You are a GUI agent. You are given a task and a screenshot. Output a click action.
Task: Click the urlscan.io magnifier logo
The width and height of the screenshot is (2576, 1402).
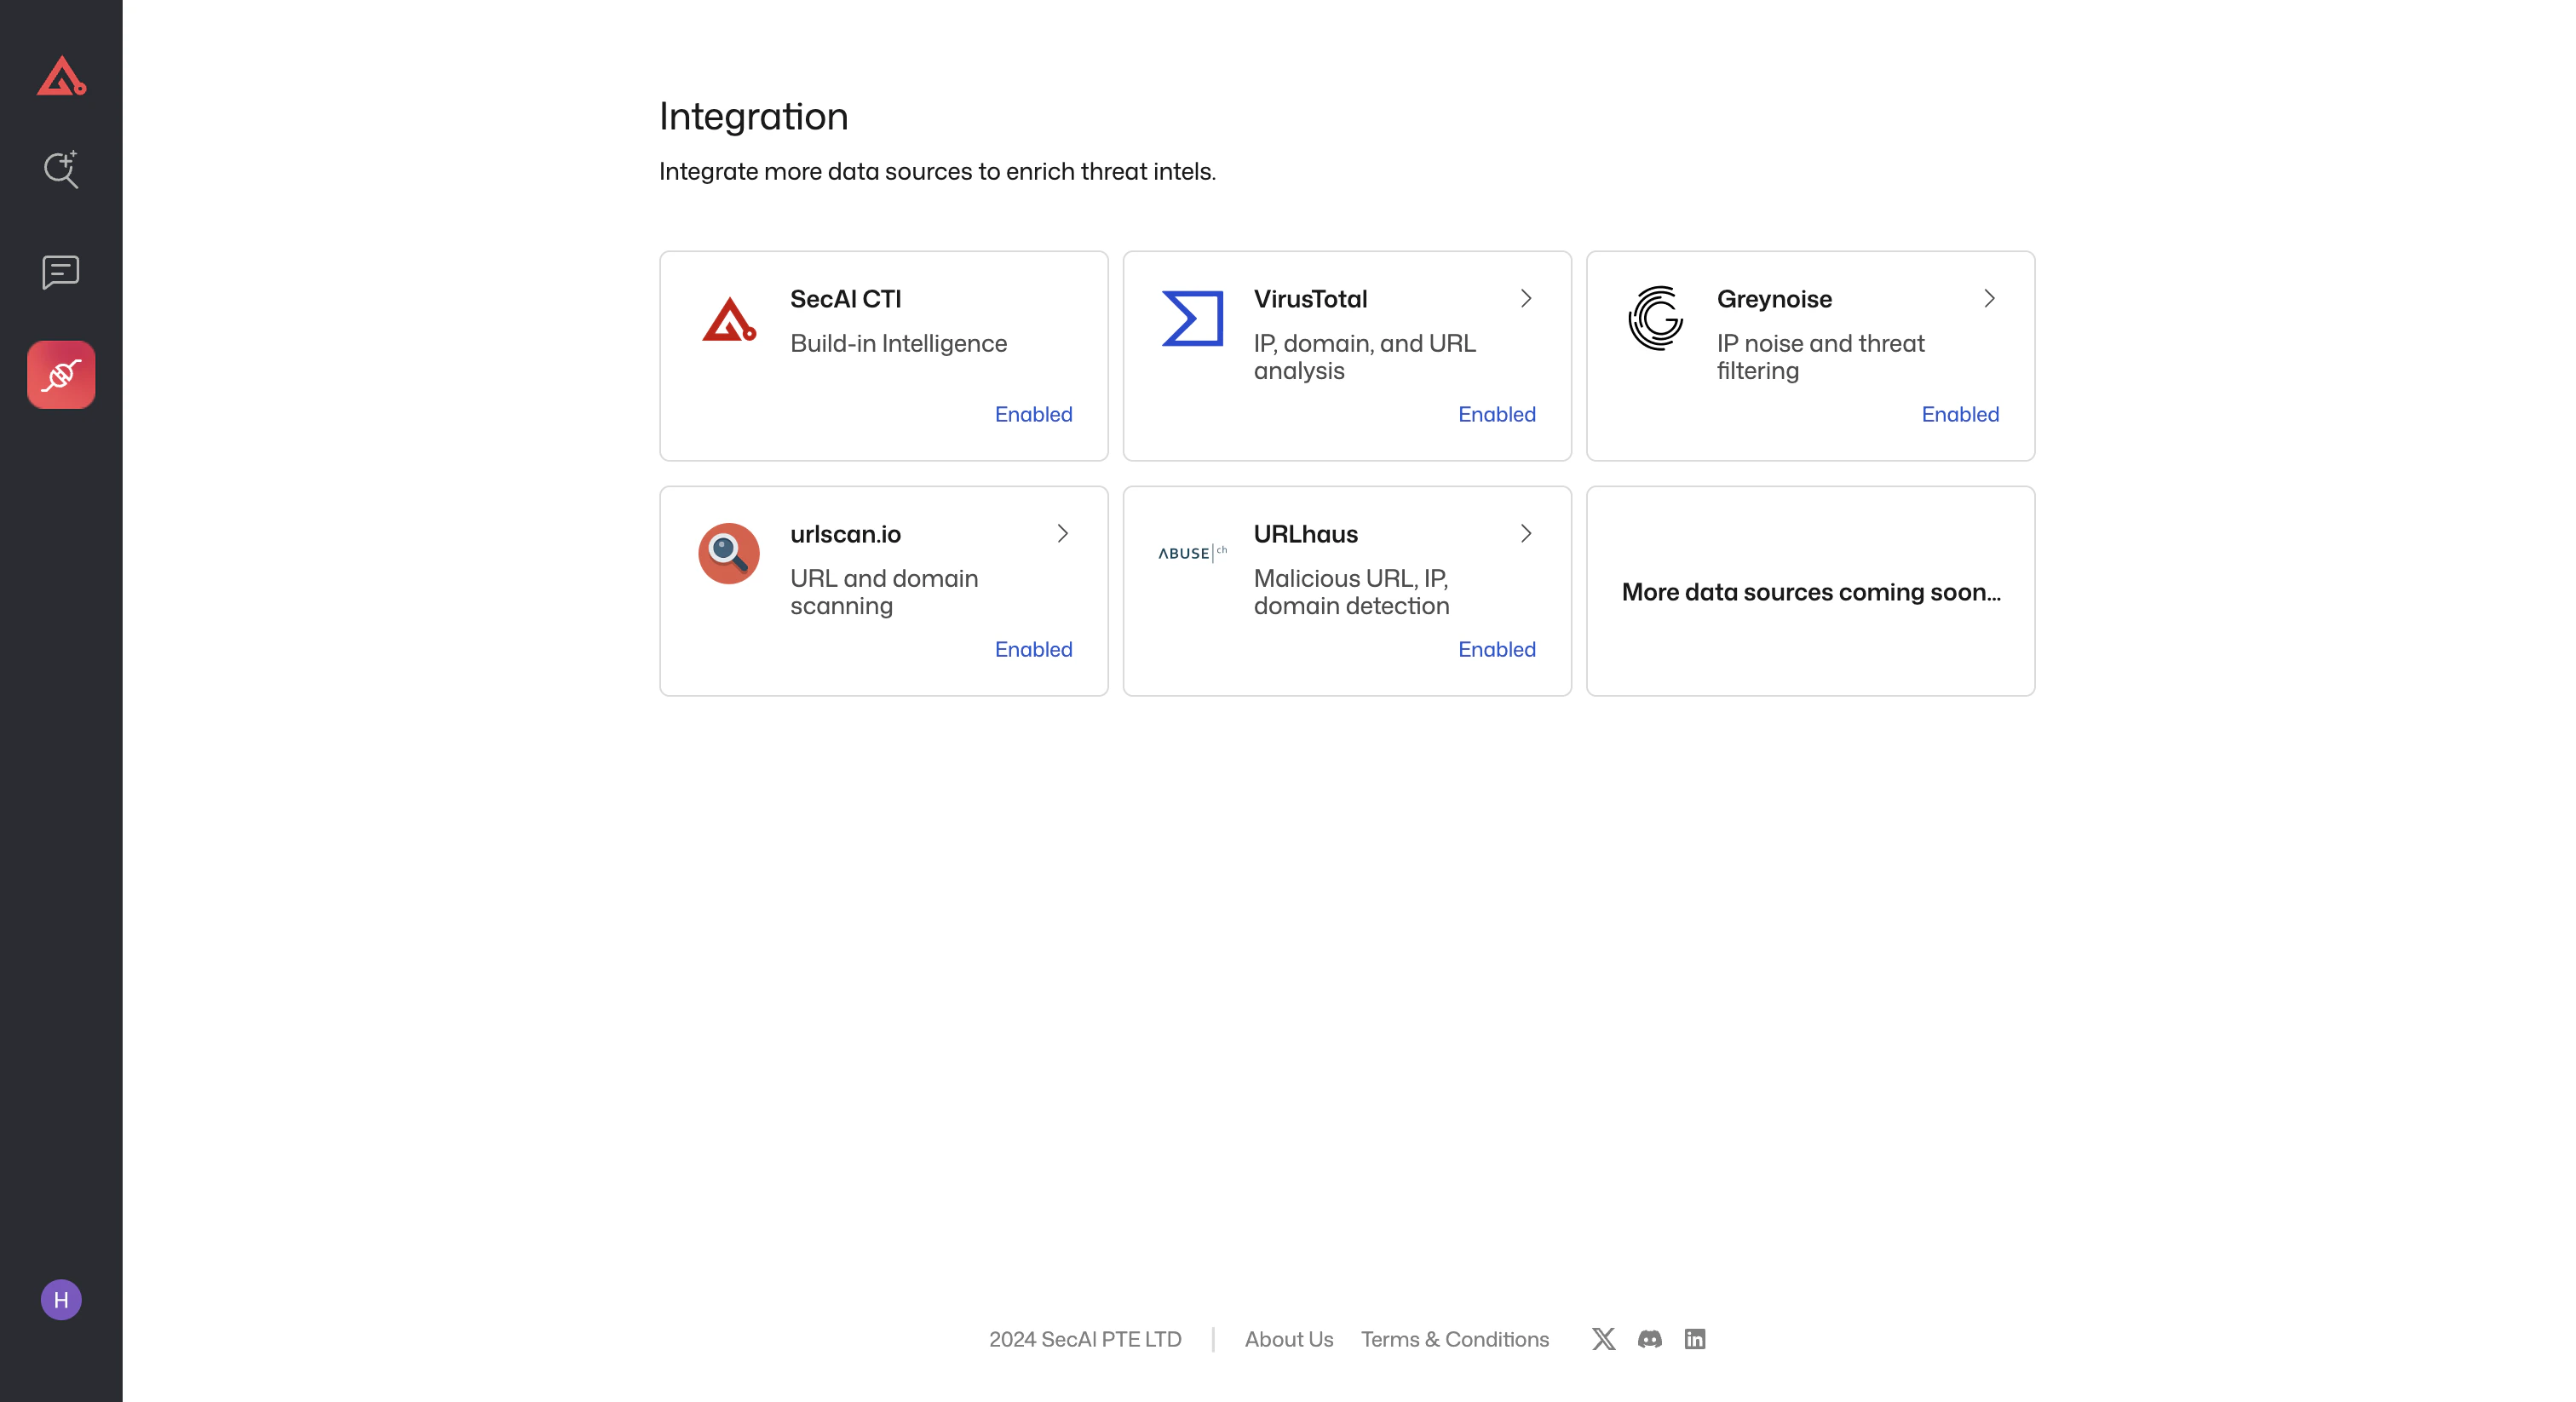(x=728, y=553)
